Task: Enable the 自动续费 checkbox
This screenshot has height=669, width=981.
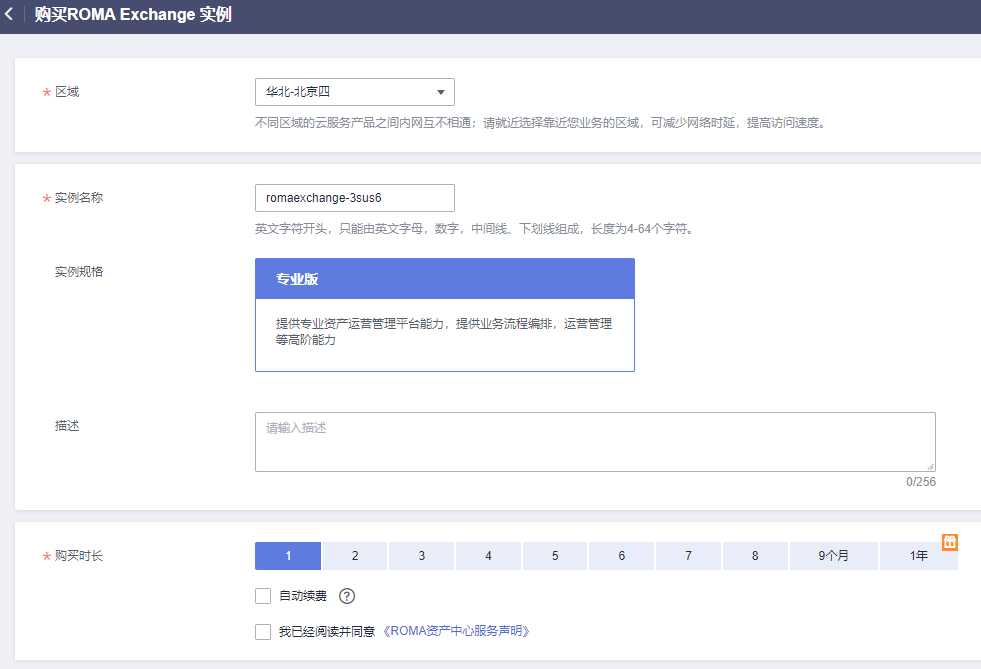Action: (x=263, y=596)
